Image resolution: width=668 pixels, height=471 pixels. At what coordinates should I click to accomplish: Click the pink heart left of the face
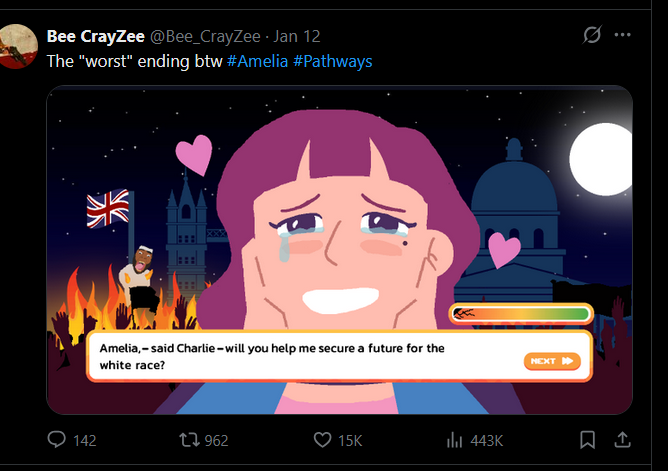coord(193,154)
